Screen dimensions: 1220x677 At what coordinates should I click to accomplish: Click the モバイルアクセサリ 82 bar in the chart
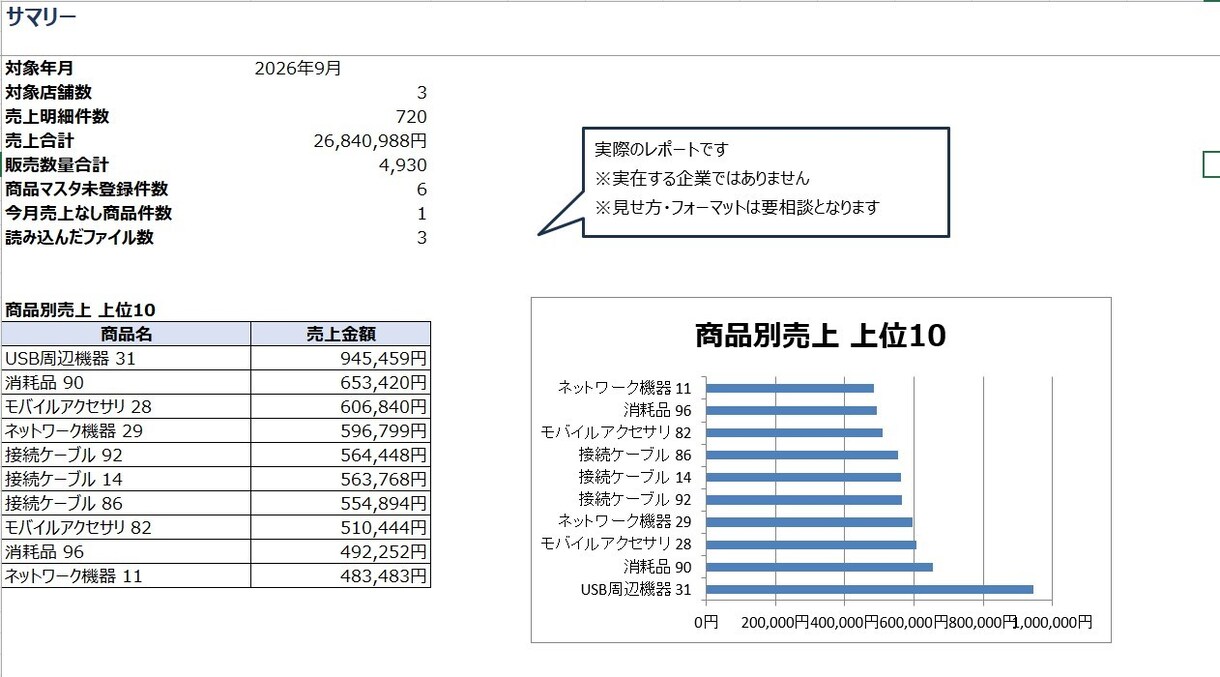795,433
